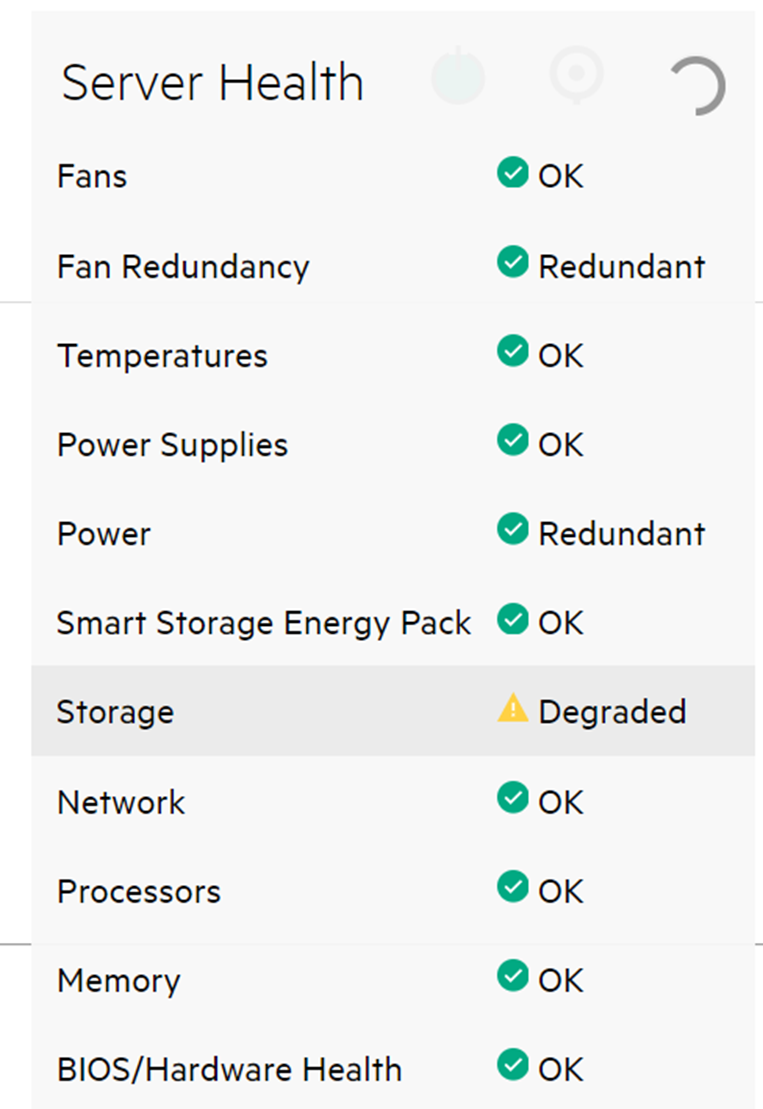763x1109 pixels.
Task: Click the BIOS/Hardware Health check icon
Action: click(513, 1065)
